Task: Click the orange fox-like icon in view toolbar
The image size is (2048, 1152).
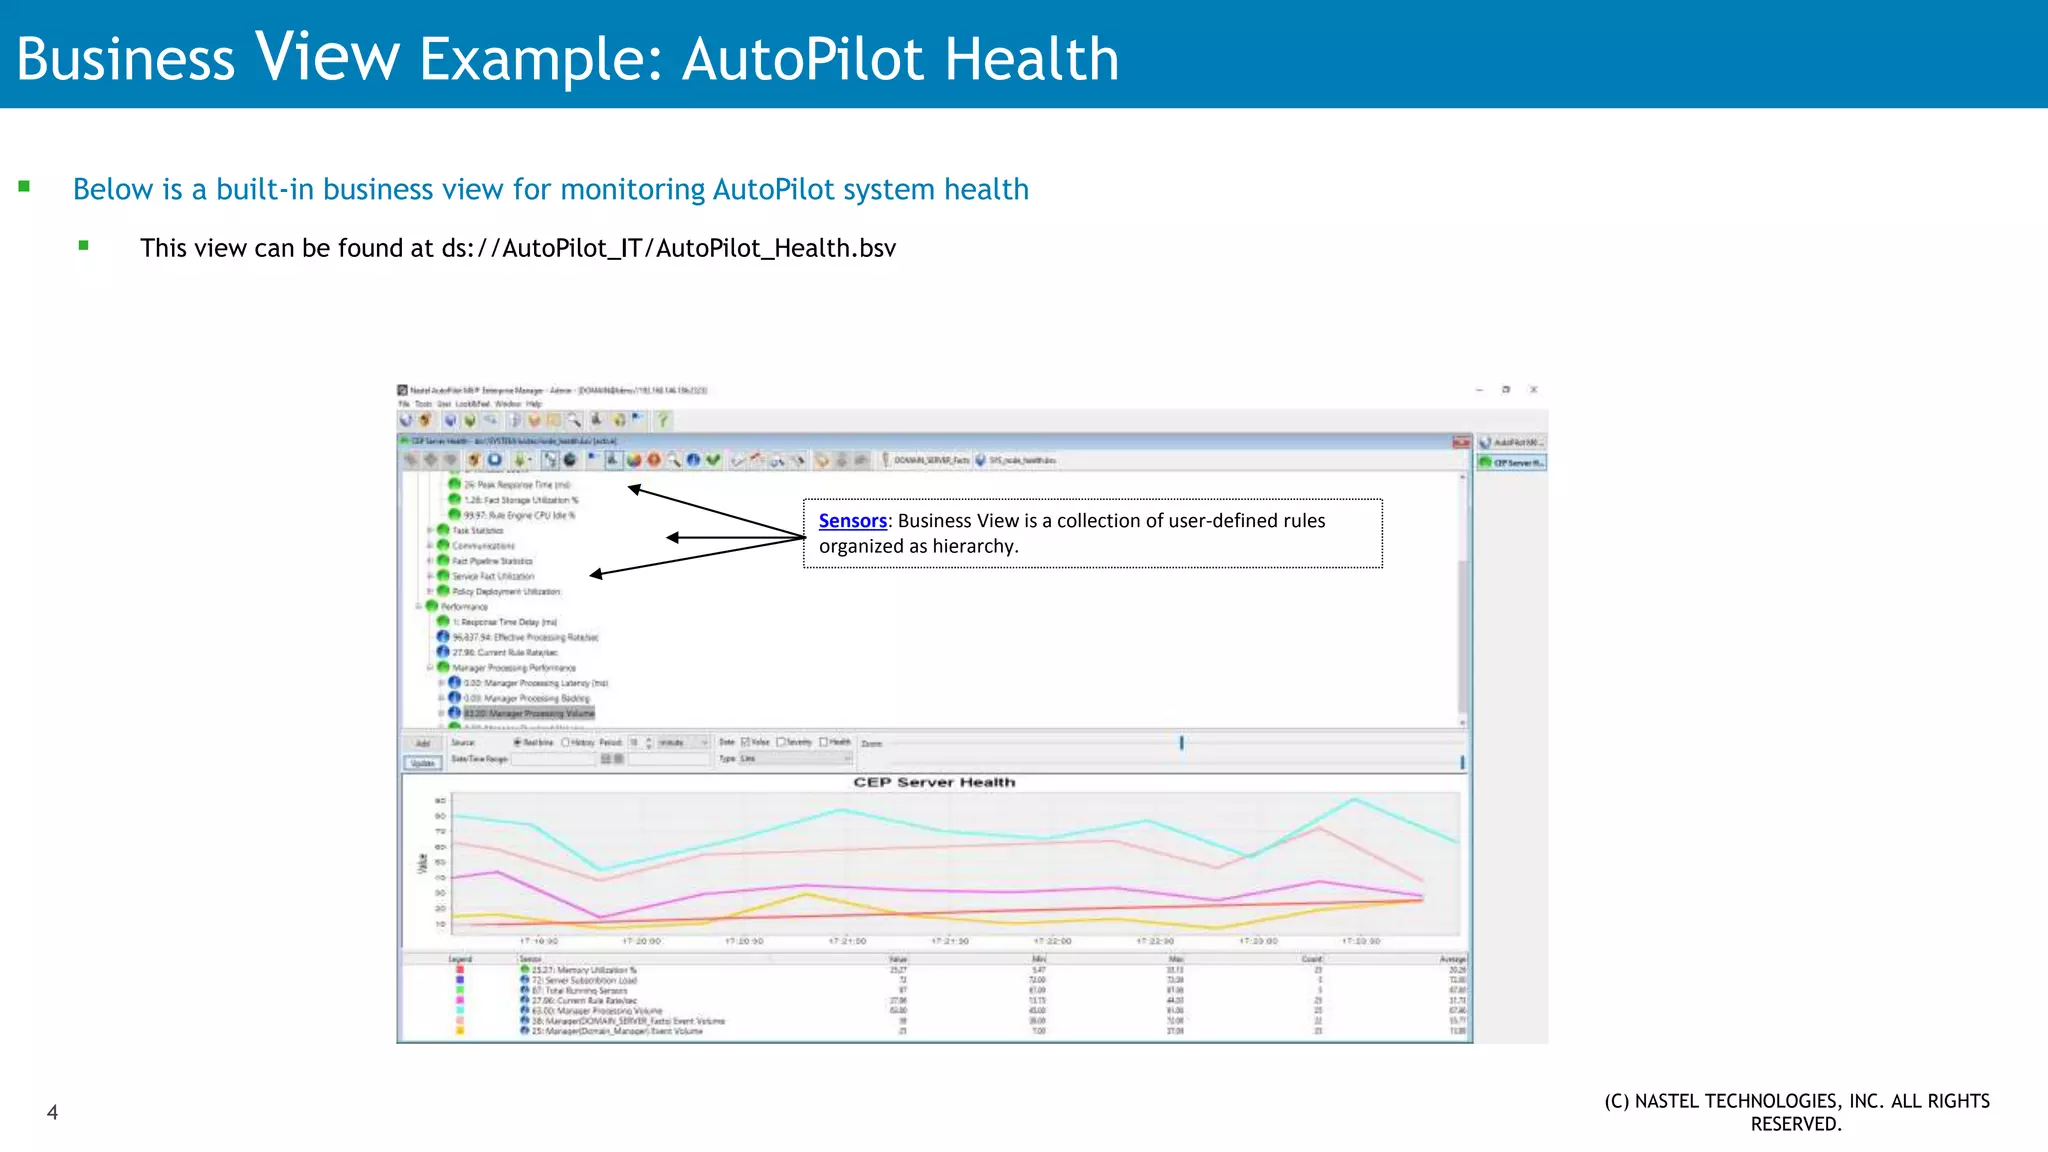Action: click(x=474, y=460)
